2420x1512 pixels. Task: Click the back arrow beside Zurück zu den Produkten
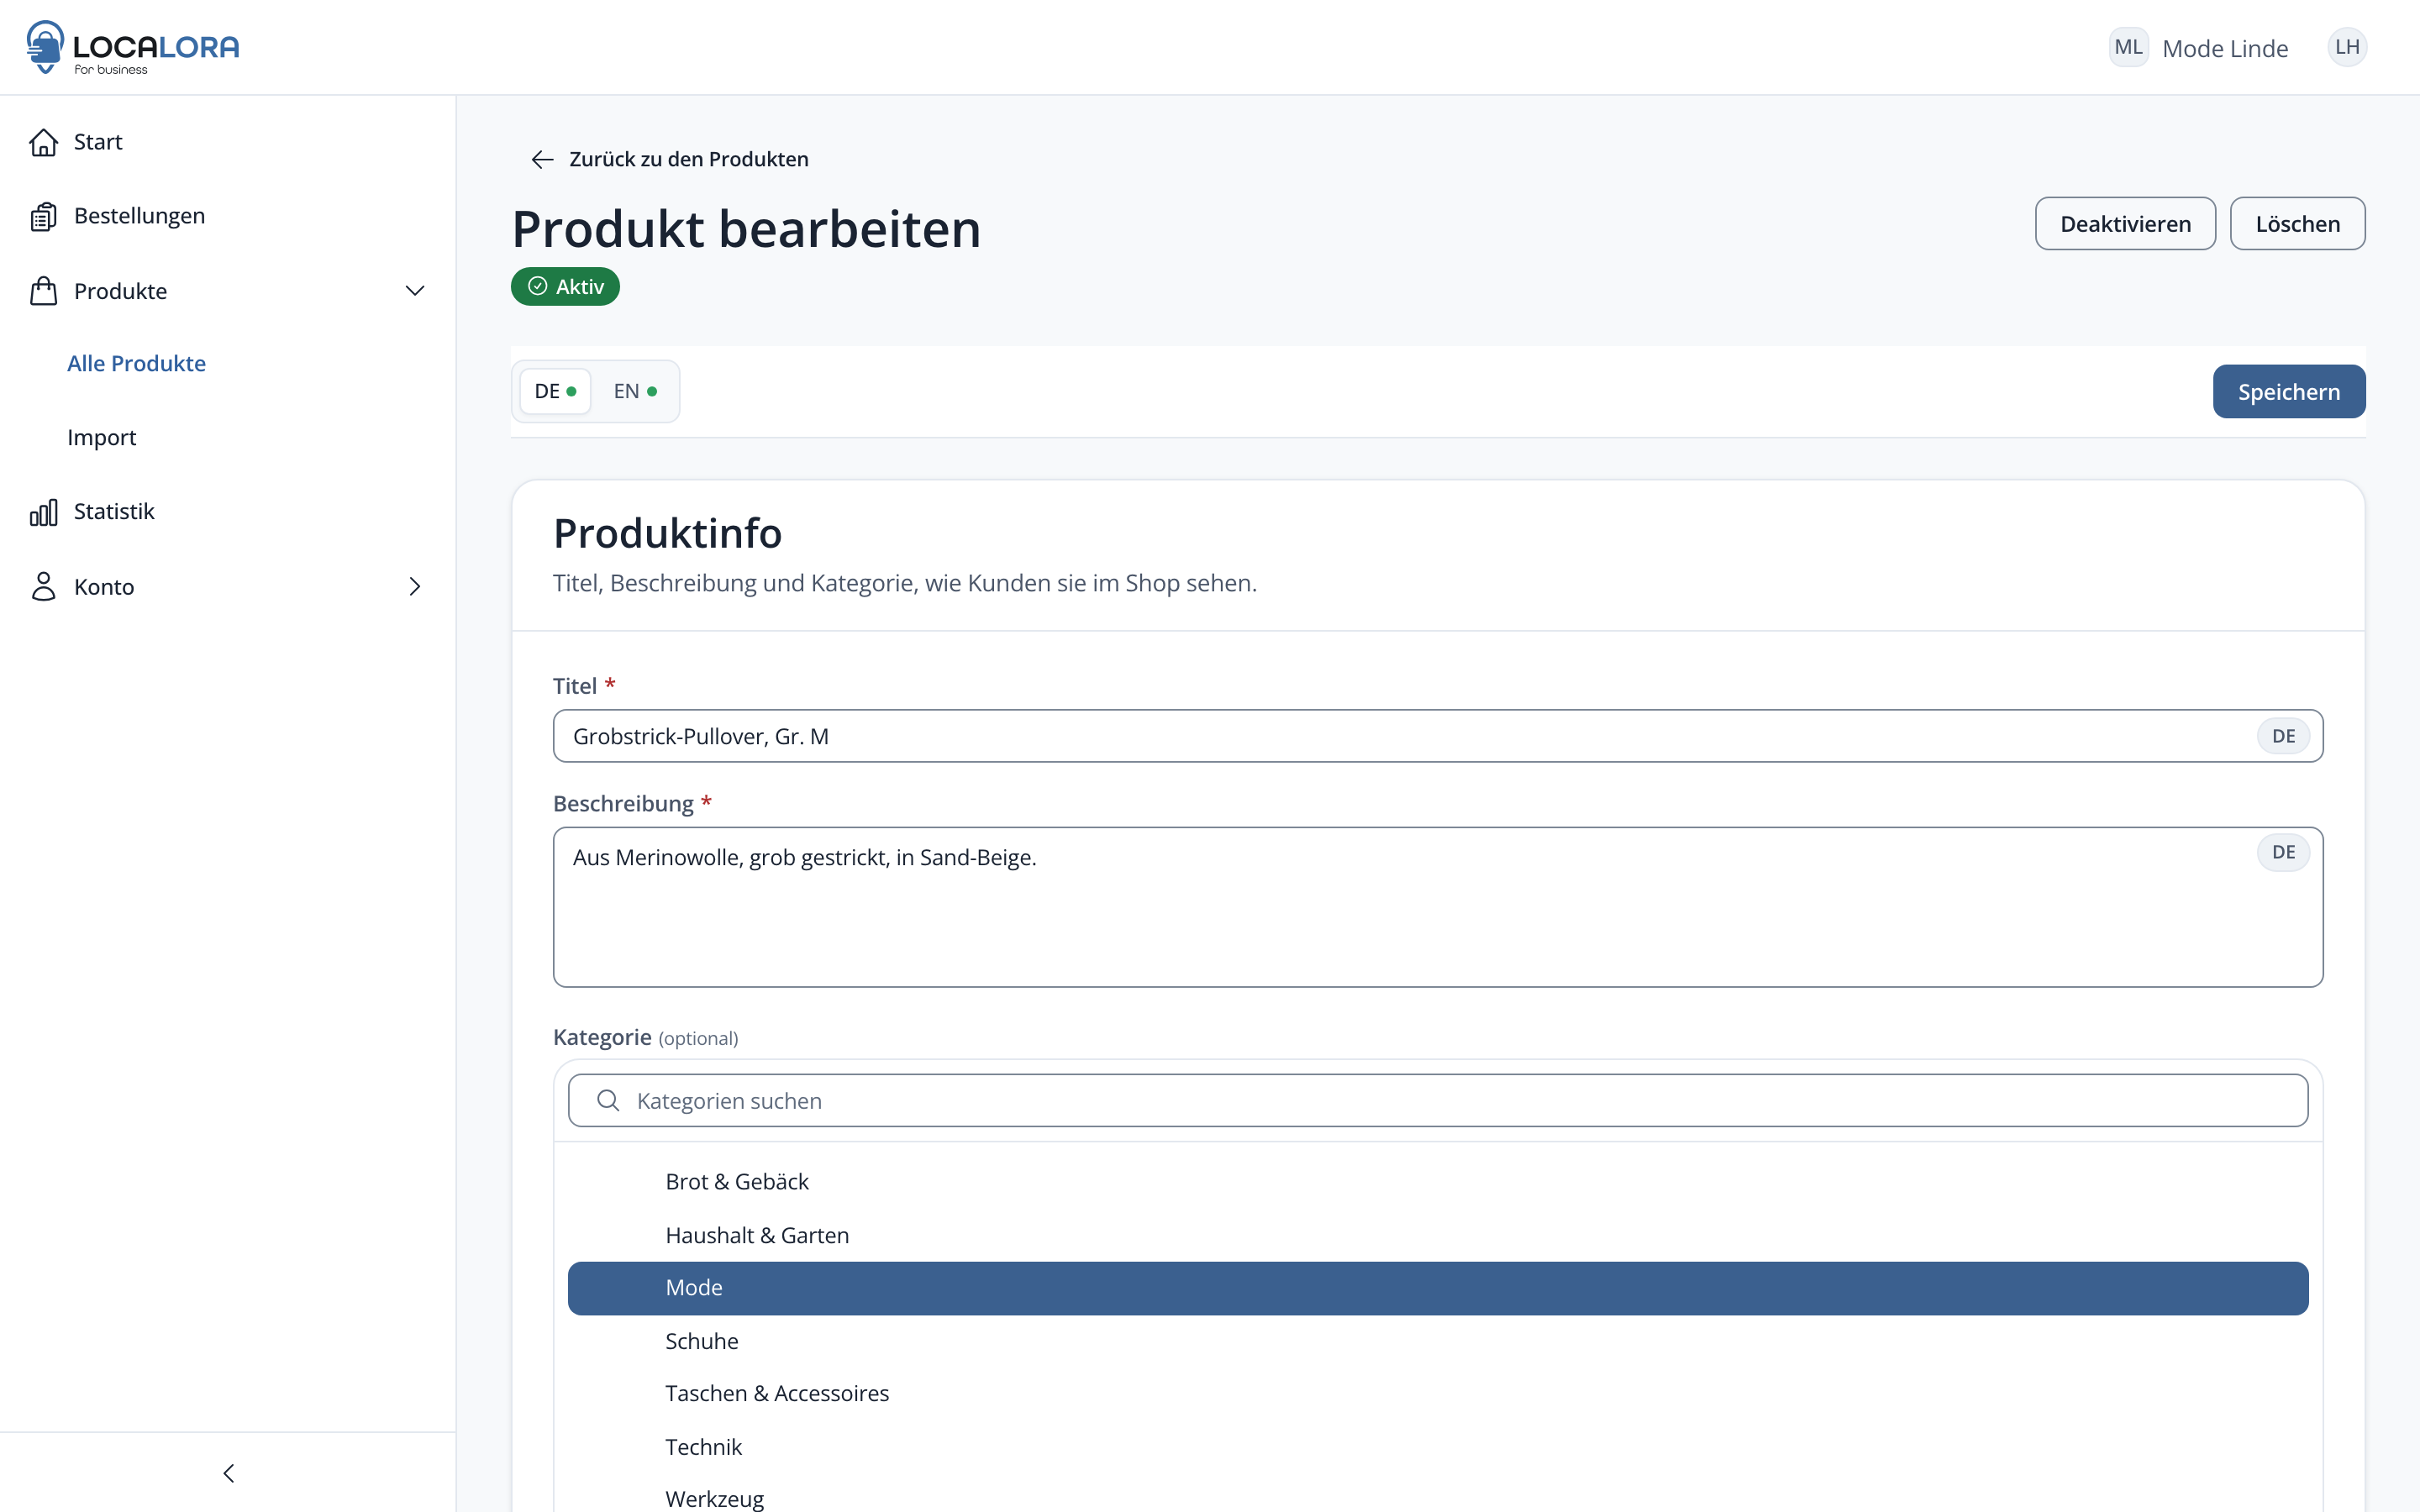pyautogui.click(x=542, y=160)
